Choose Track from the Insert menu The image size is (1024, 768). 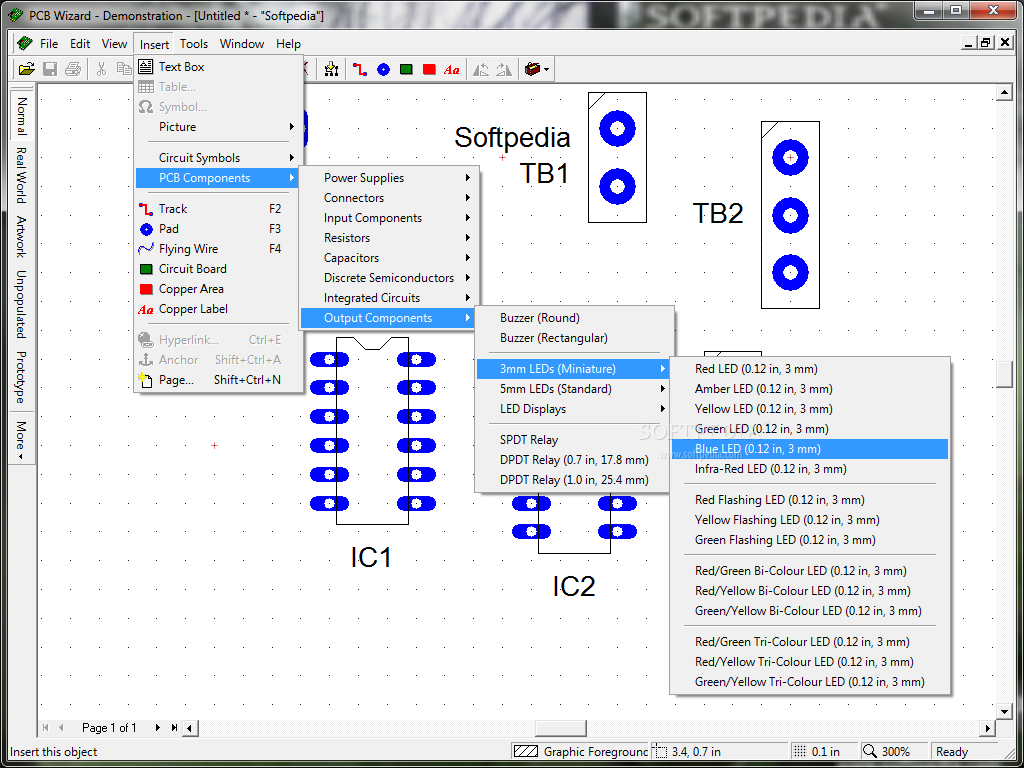(217, 209)
